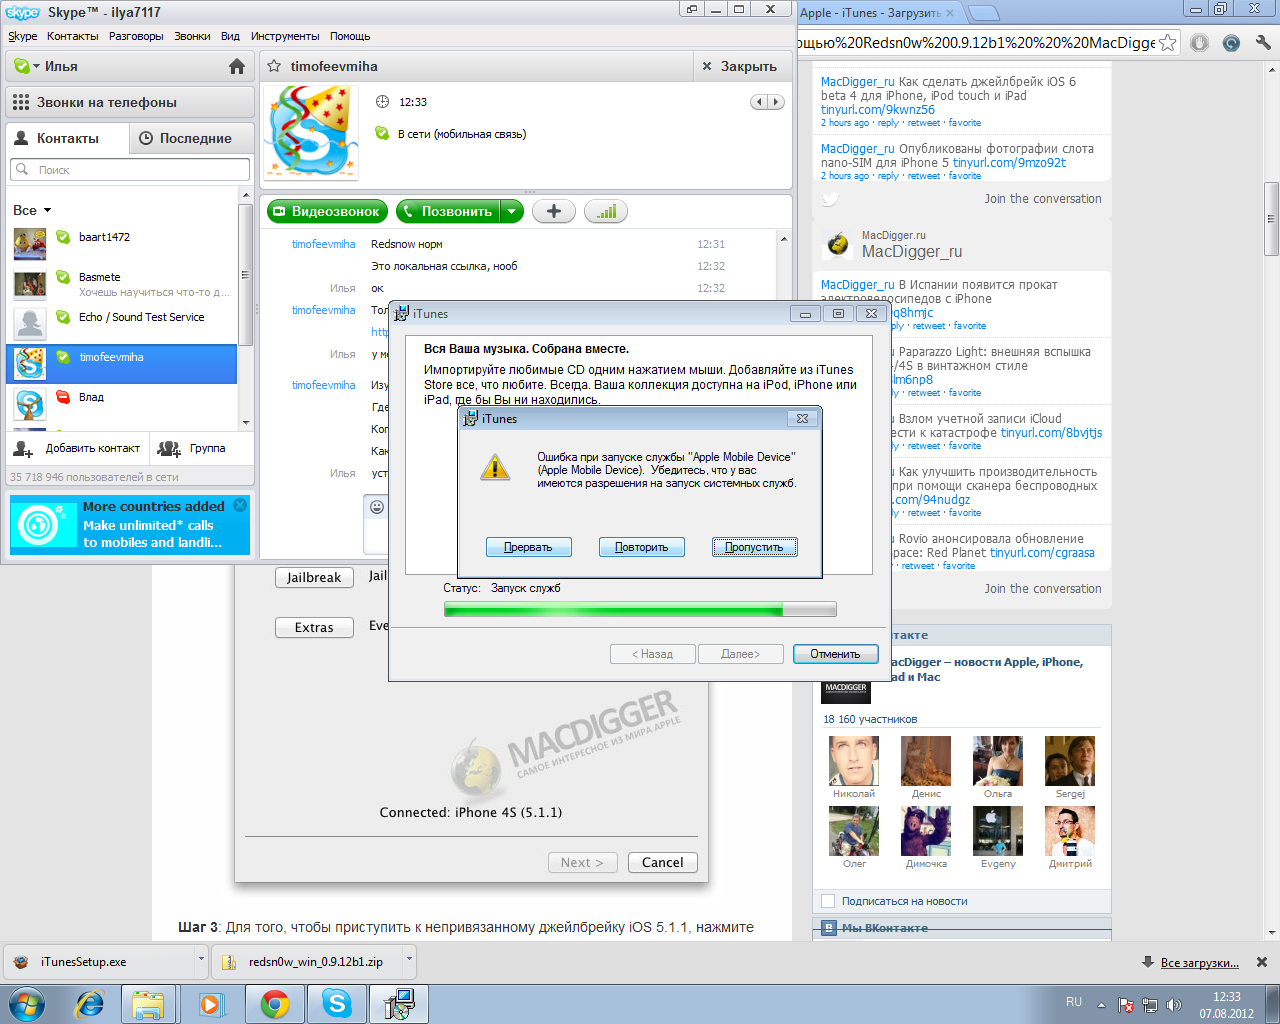Click the Jailbreak button in redsn0w
The height and width of the screenshot is (1024, 1280).
coord(314,578)
